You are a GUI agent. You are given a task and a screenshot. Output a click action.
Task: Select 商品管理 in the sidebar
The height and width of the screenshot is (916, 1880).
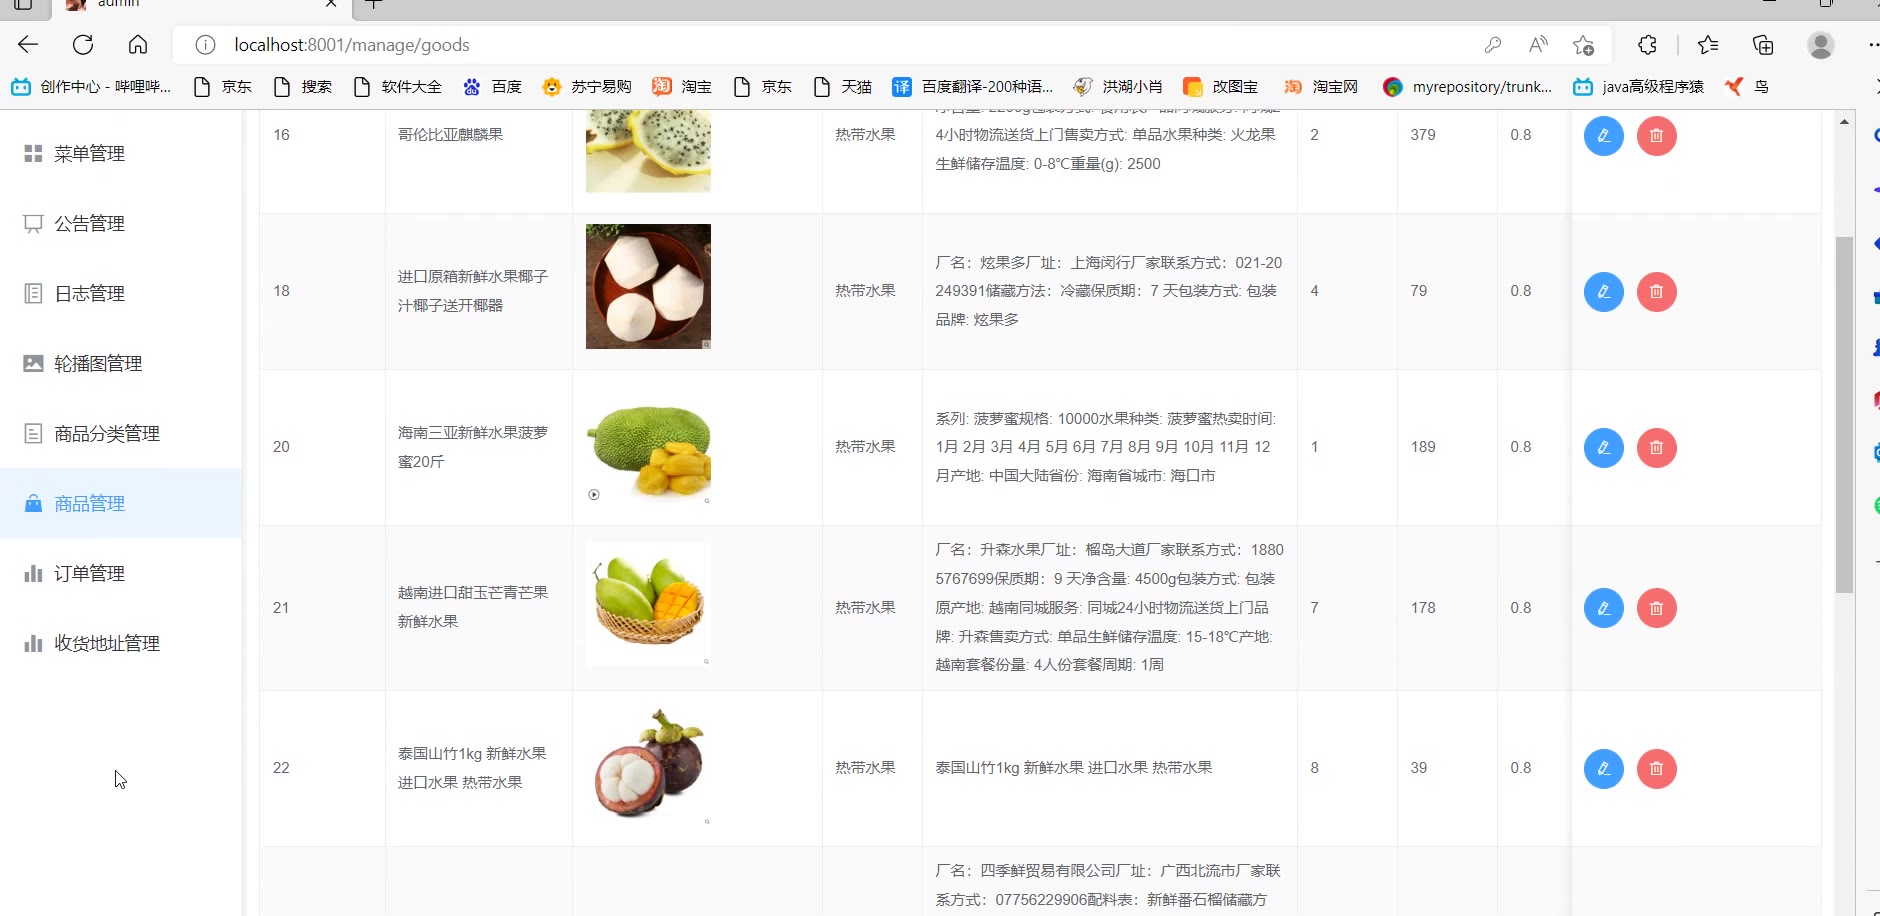tap(121, 503)
